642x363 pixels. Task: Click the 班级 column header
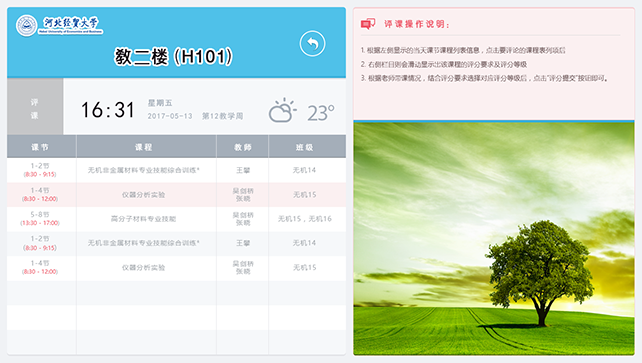coord(305,147)
